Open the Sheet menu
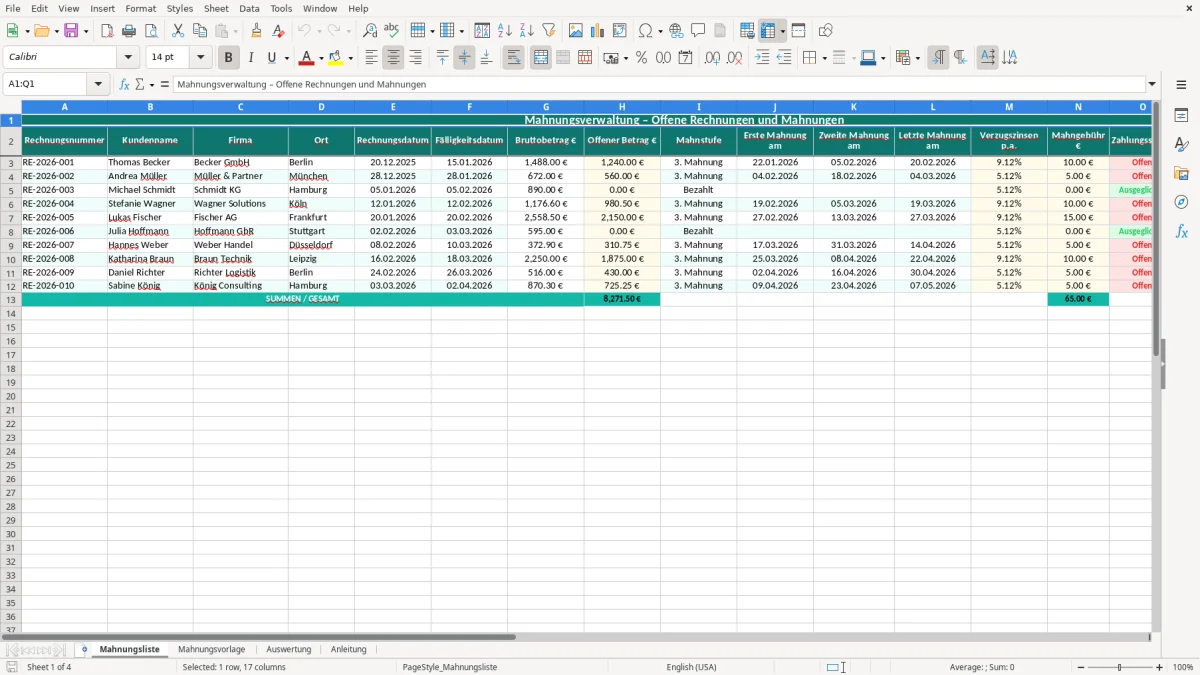The image size is (1200, 675). tap(216, 8)
